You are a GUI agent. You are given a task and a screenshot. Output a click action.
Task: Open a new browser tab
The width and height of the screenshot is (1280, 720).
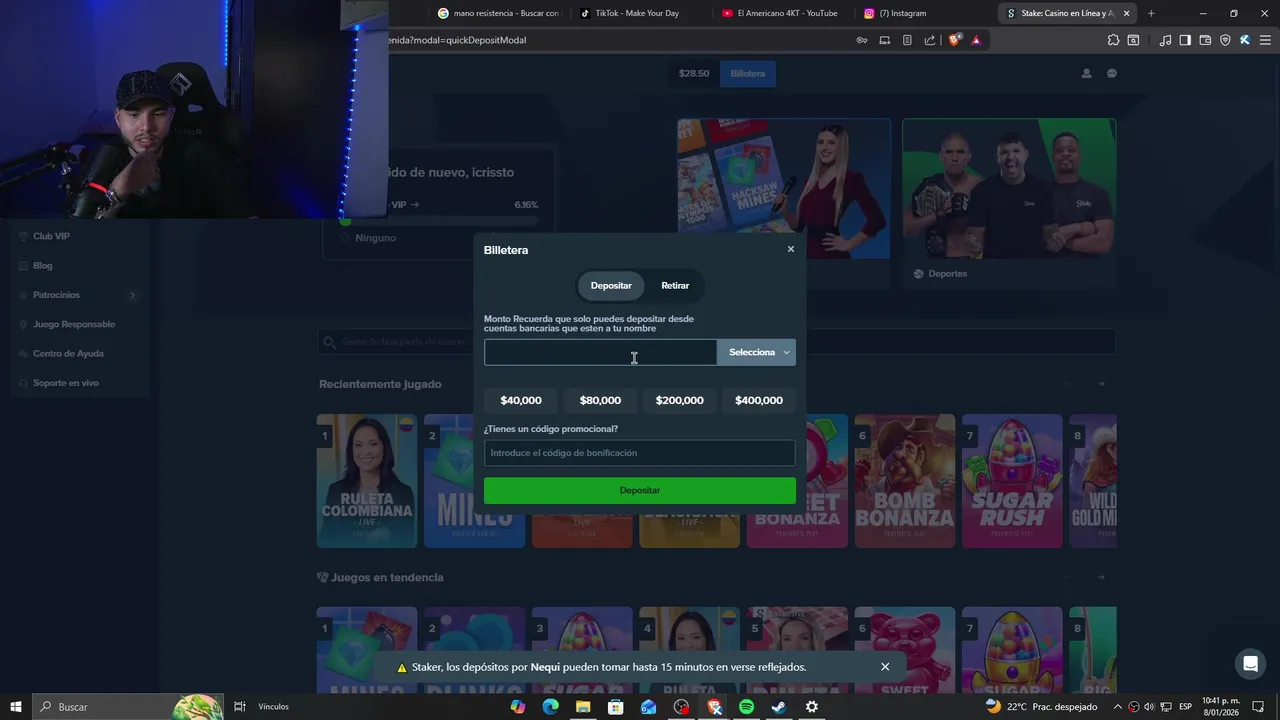(x=1151, y=13)
